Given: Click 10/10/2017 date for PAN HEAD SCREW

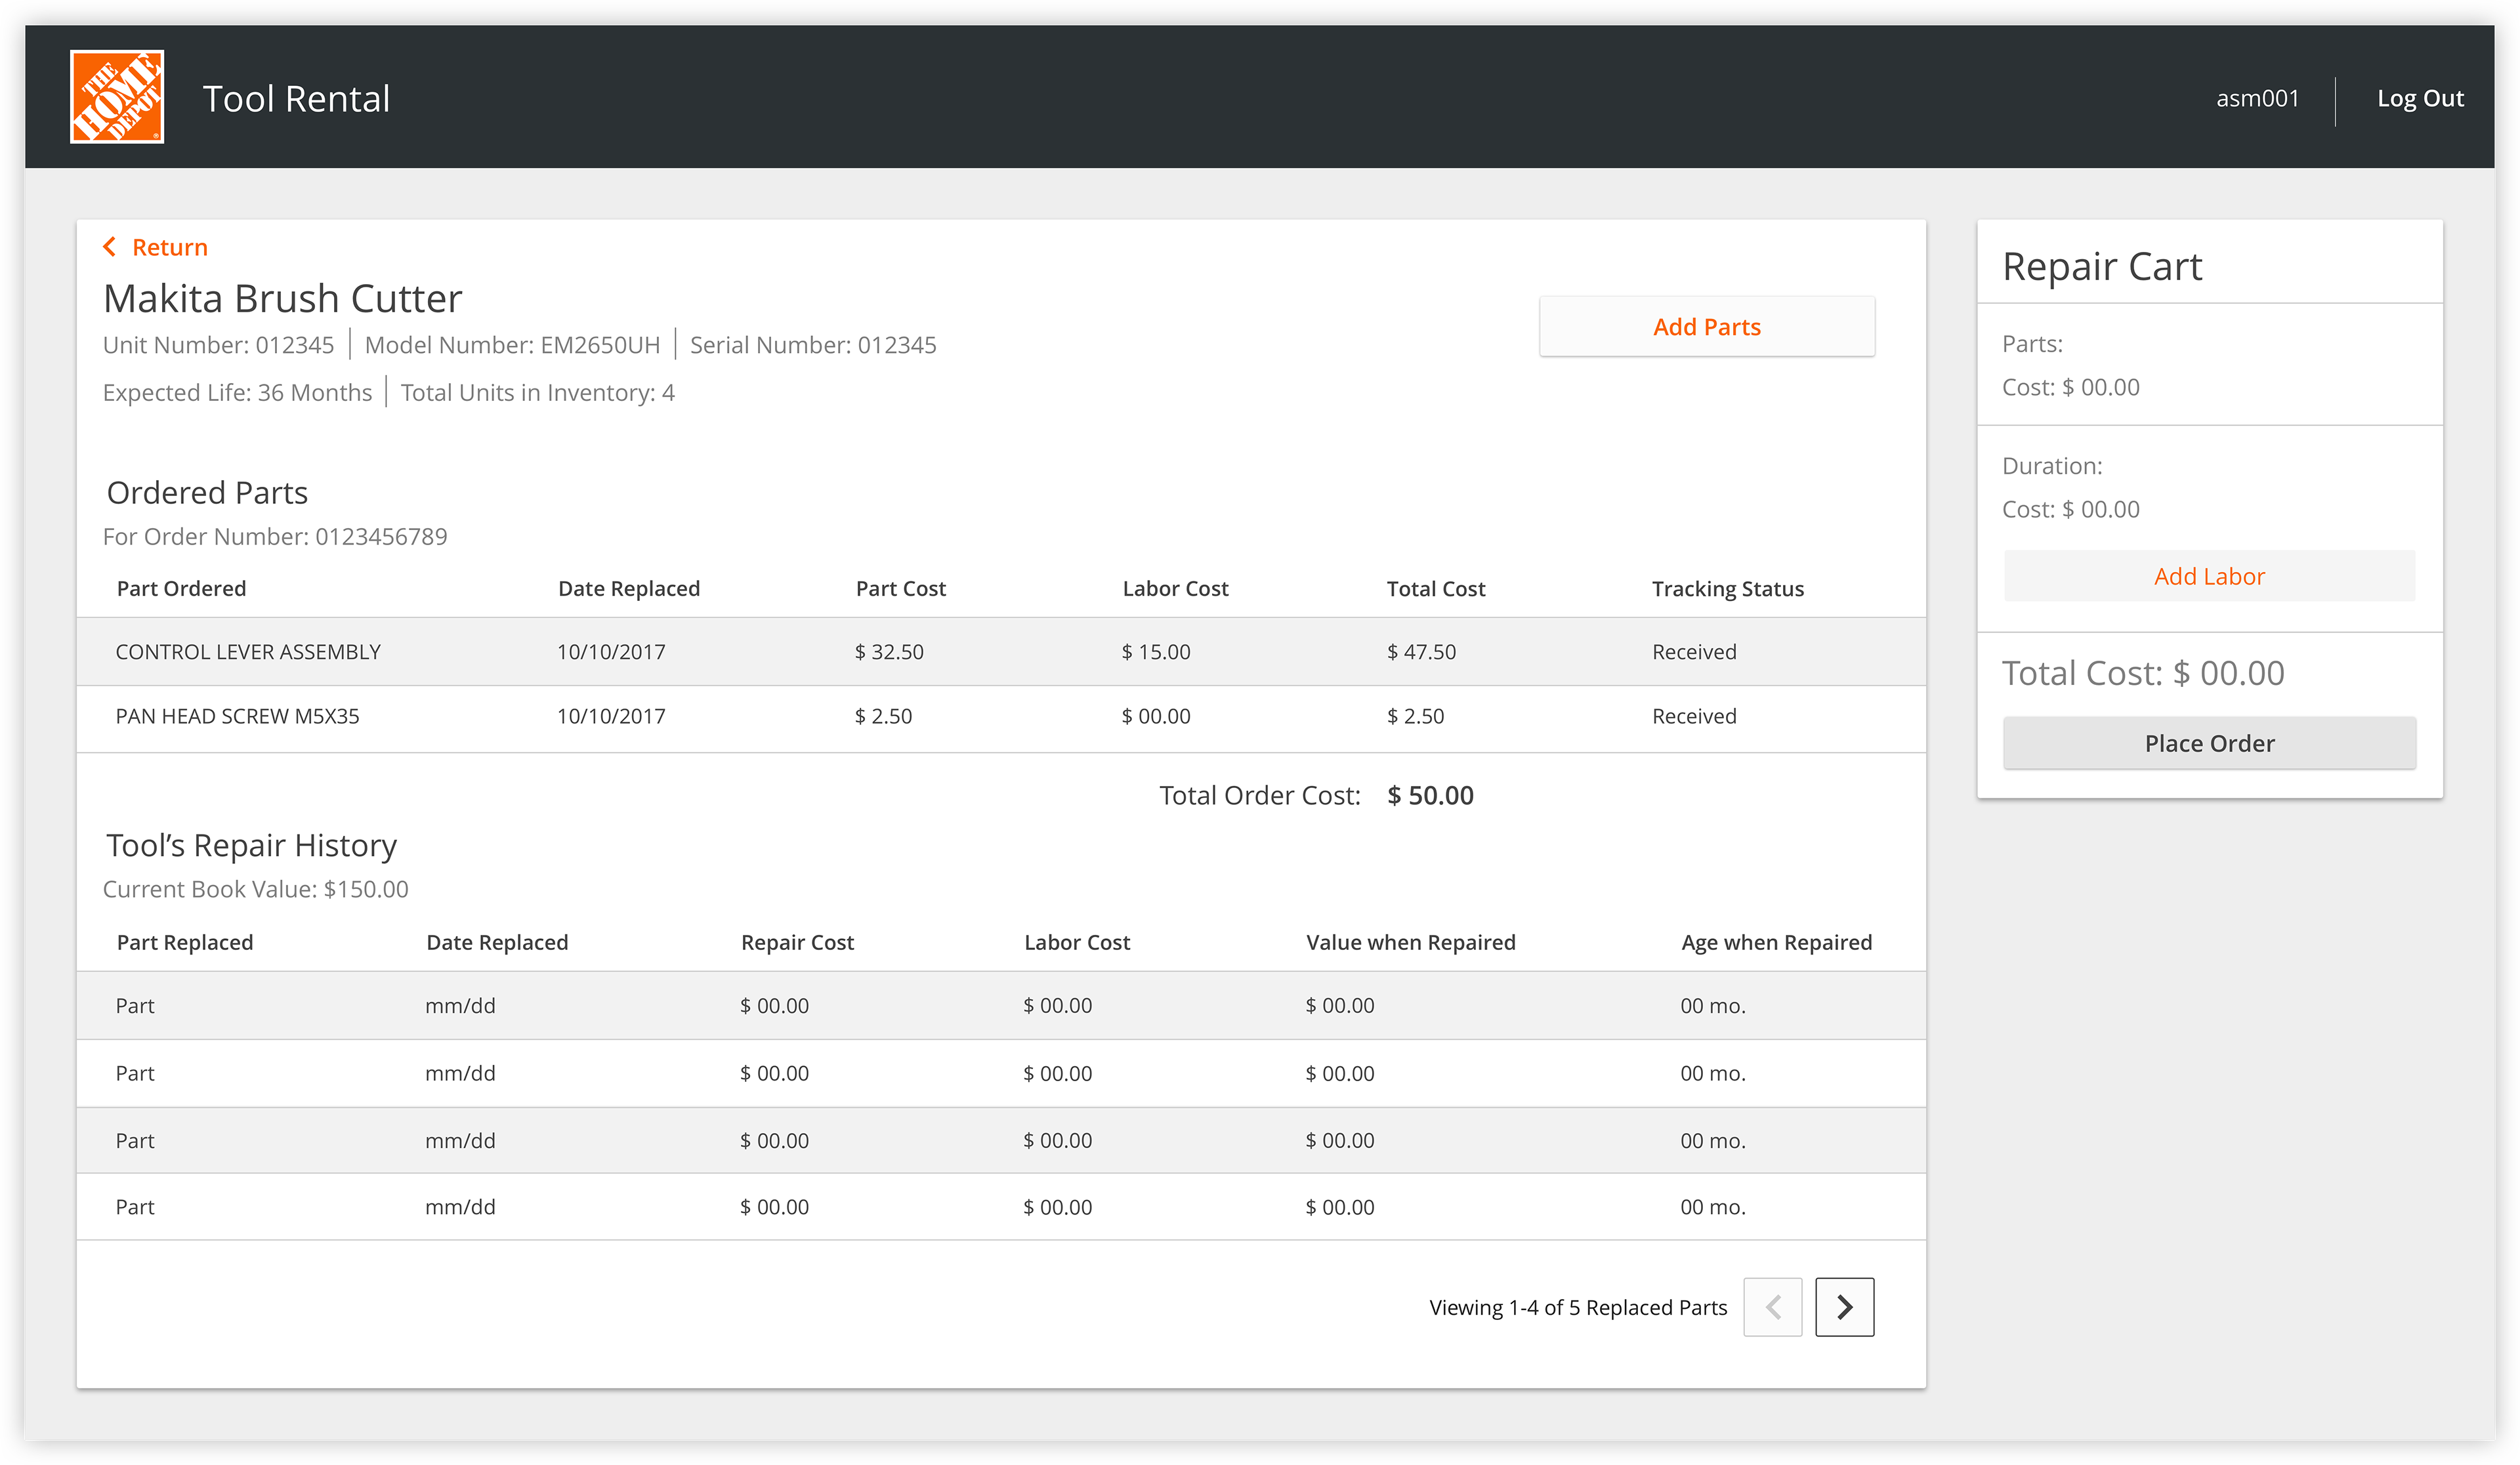Looking at the screenshot, I should (611, 716).
